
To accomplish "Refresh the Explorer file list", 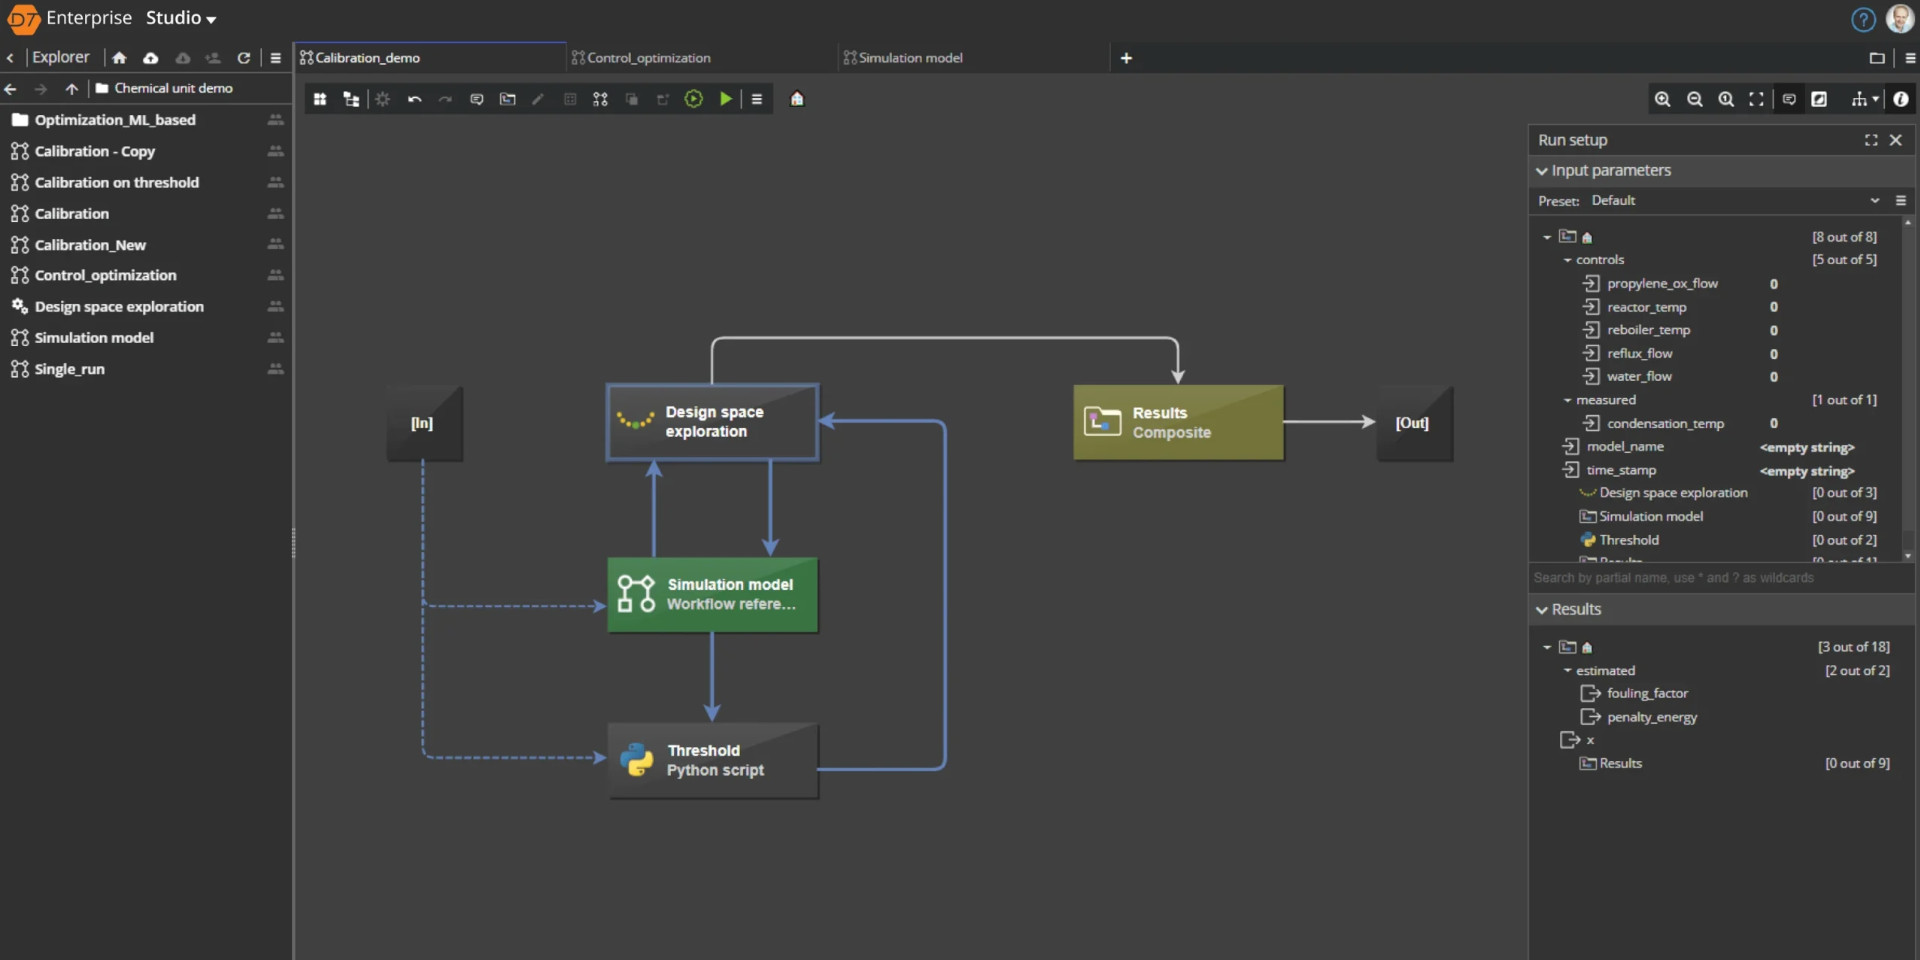I will (x=243, y=58).
